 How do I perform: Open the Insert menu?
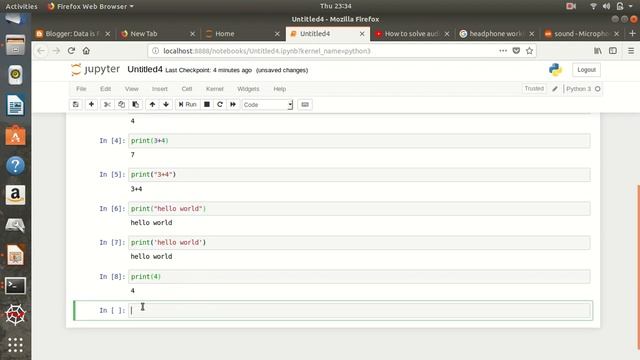(x=160, y=89)
